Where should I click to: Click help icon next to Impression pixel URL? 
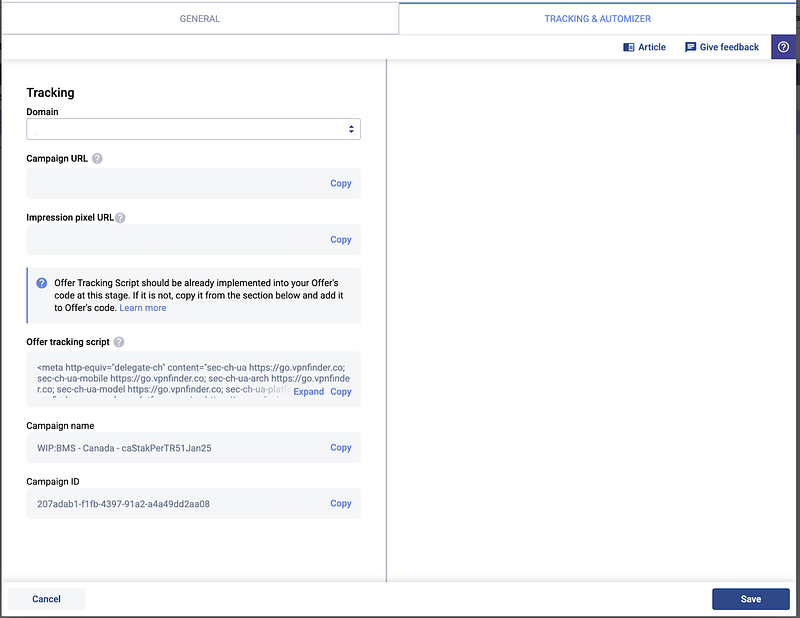(x=120, y=217)
